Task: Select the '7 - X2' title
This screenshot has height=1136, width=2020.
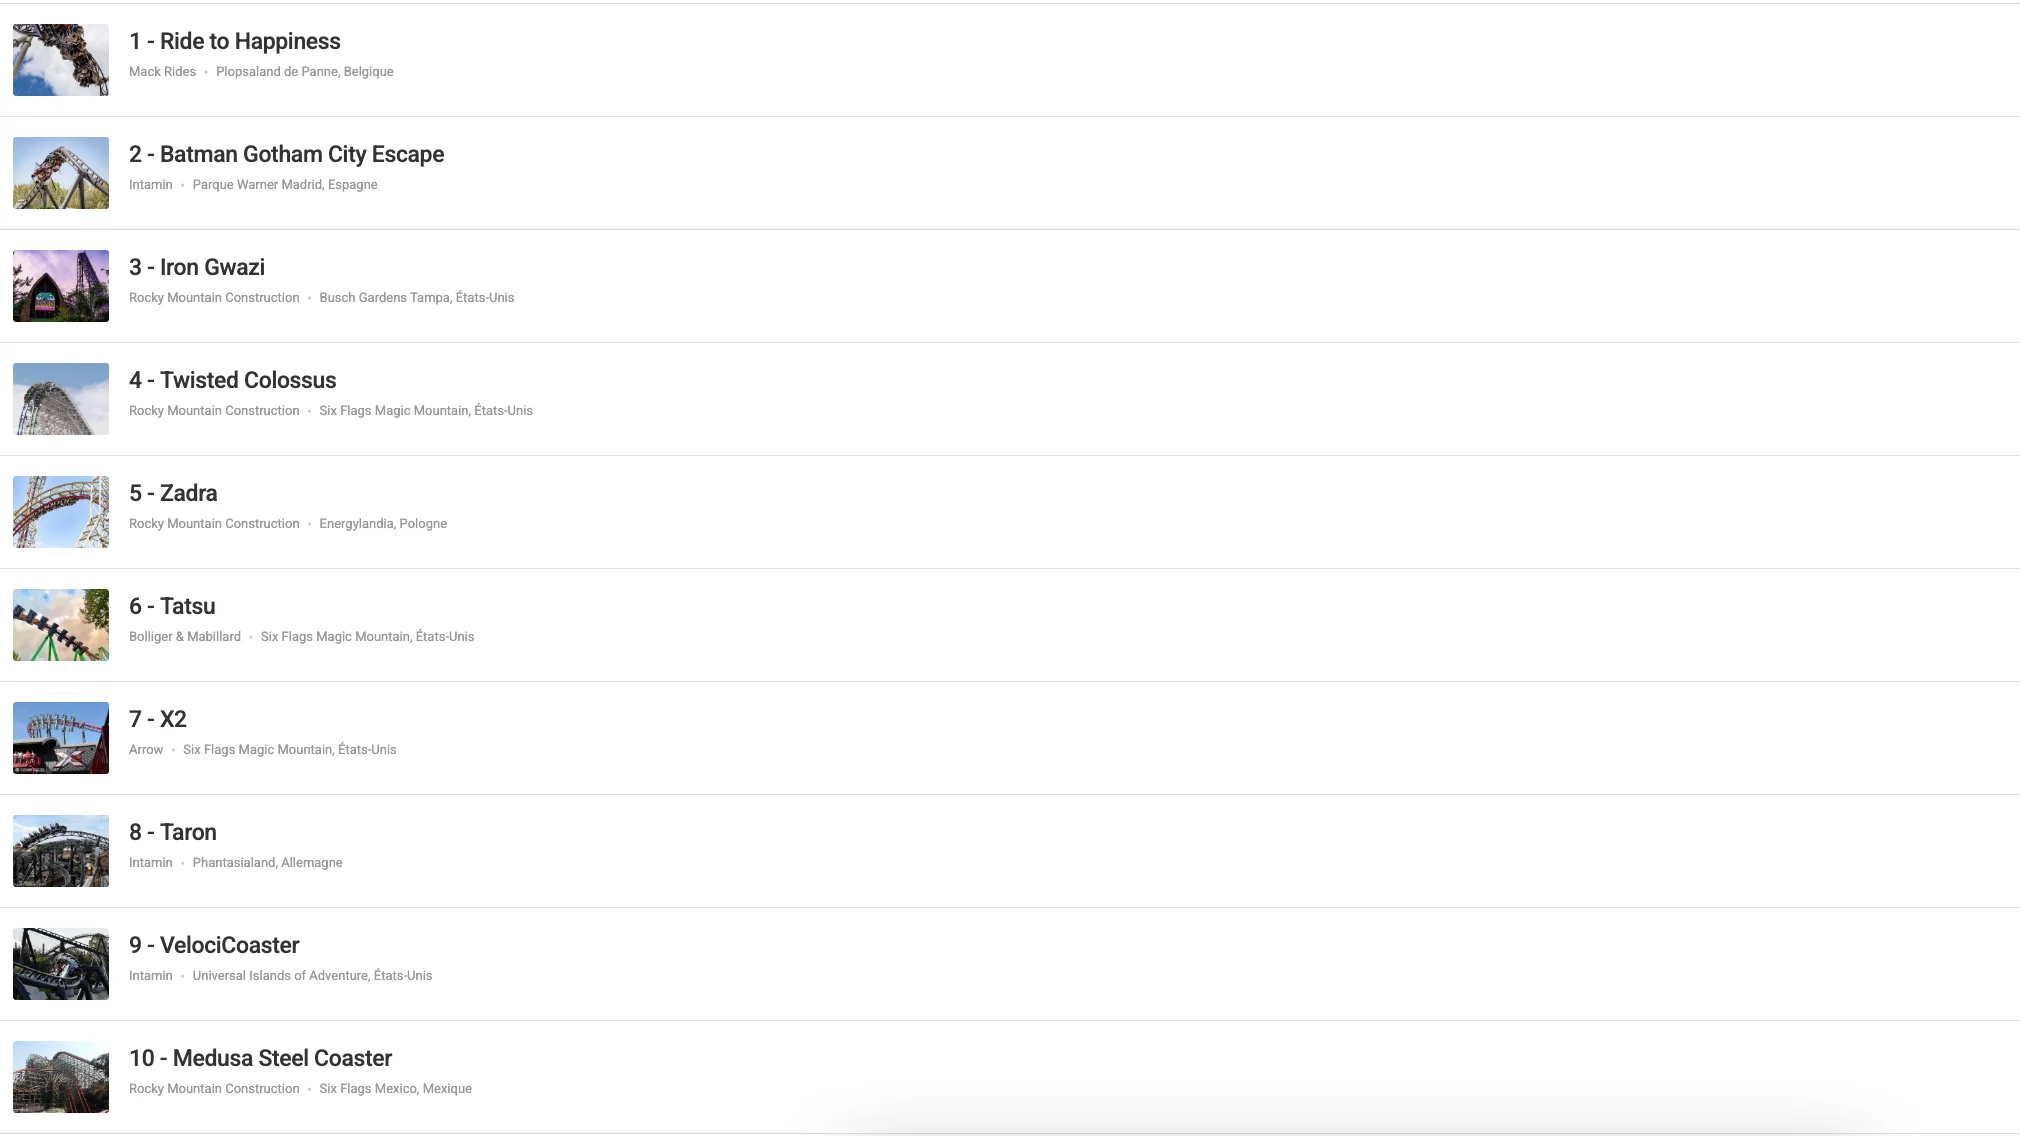Action: [158, 719]
